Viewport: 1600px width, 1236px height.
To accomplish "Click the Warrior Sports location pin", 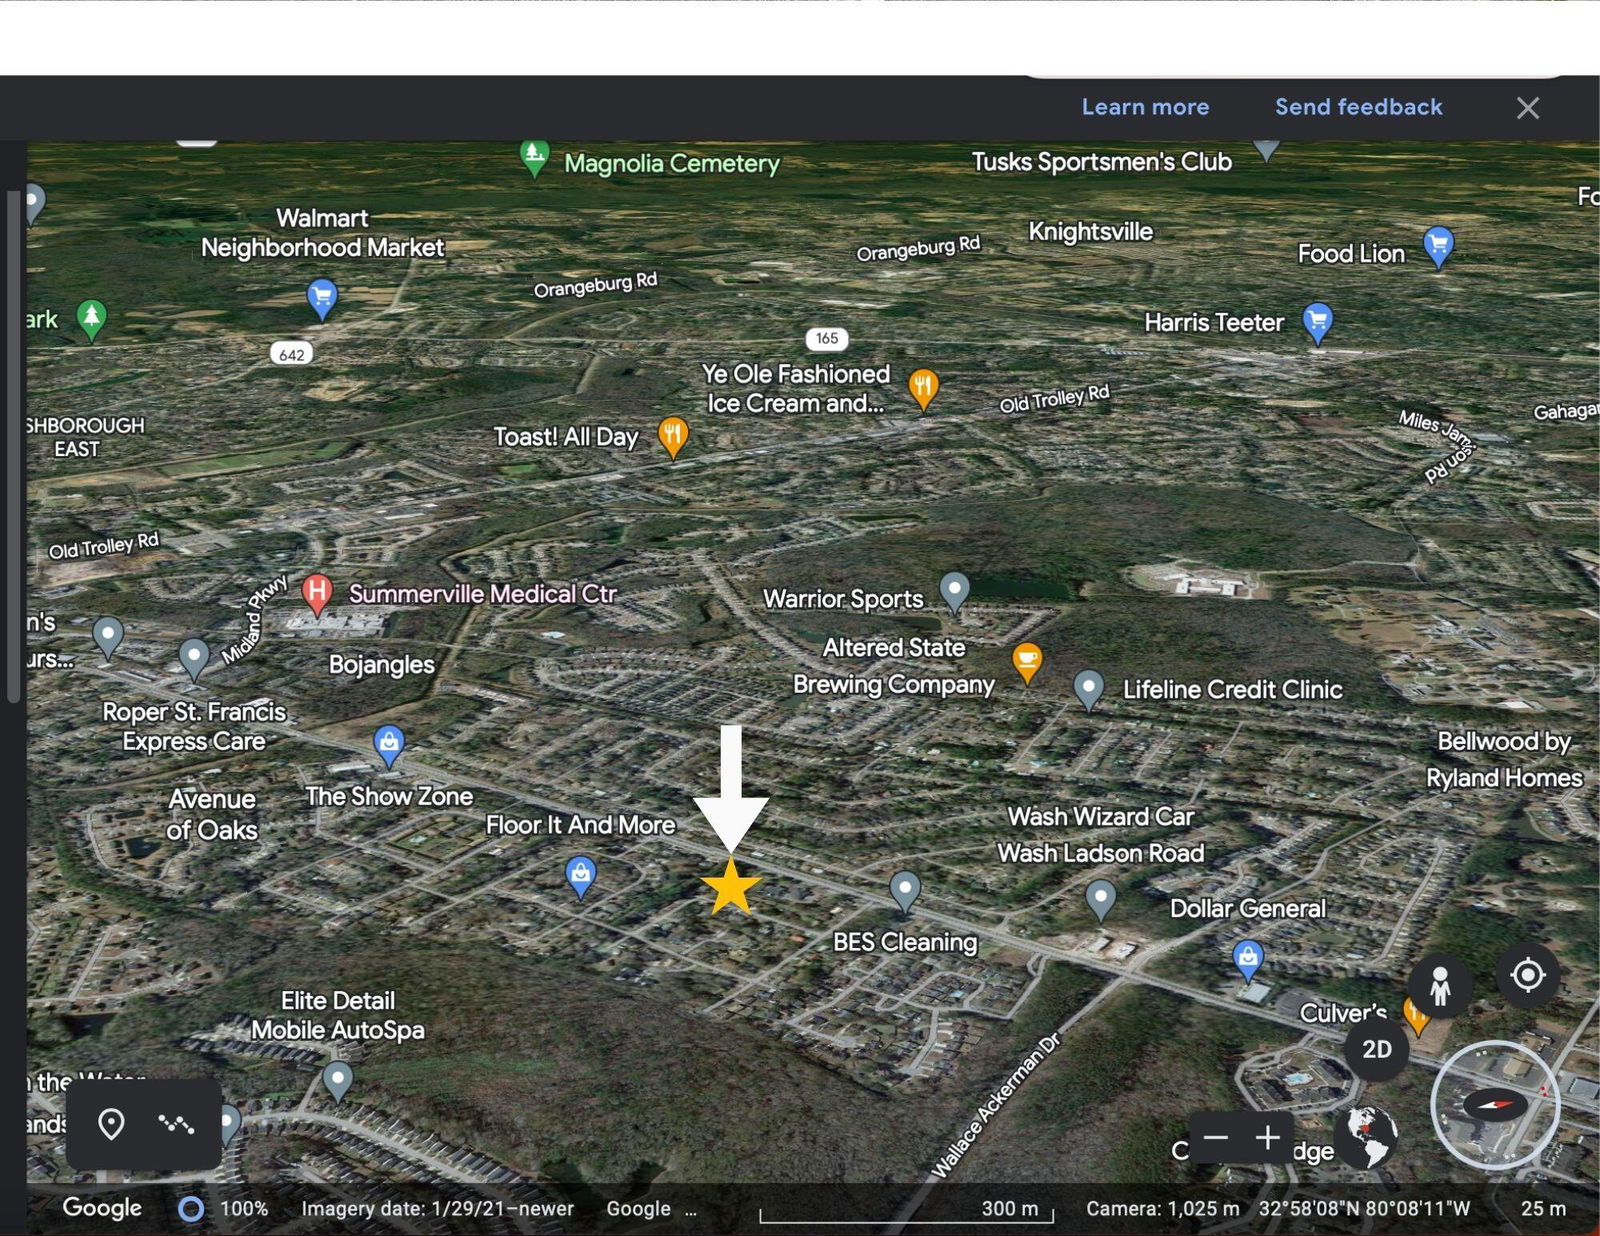I will point(955,592).
